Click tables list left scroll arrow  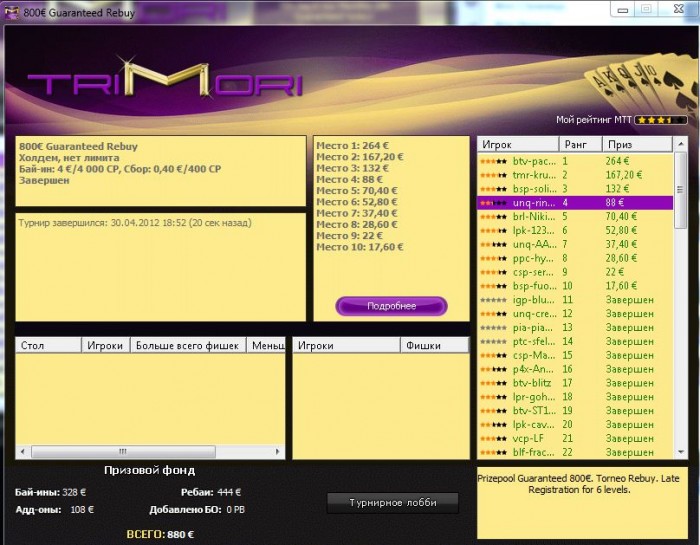[x=23, y=452]
